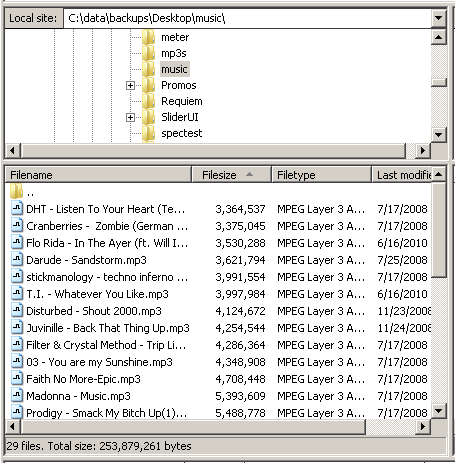
Task: Click the mp3 icon for Disturbed - Shout 2000
Action: 17,310
